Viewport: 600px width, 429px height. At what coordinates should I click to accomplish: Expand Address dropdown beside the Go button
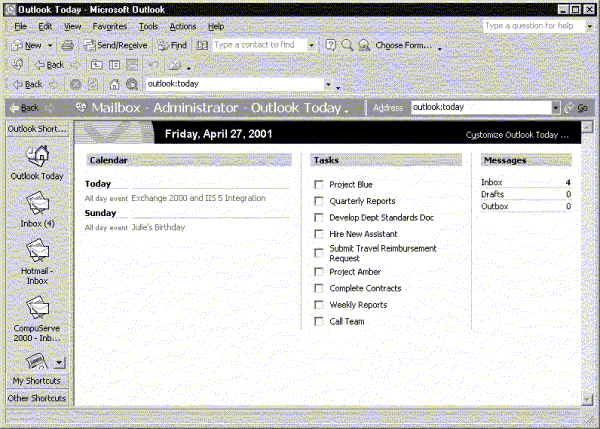(x=556, y=108)
